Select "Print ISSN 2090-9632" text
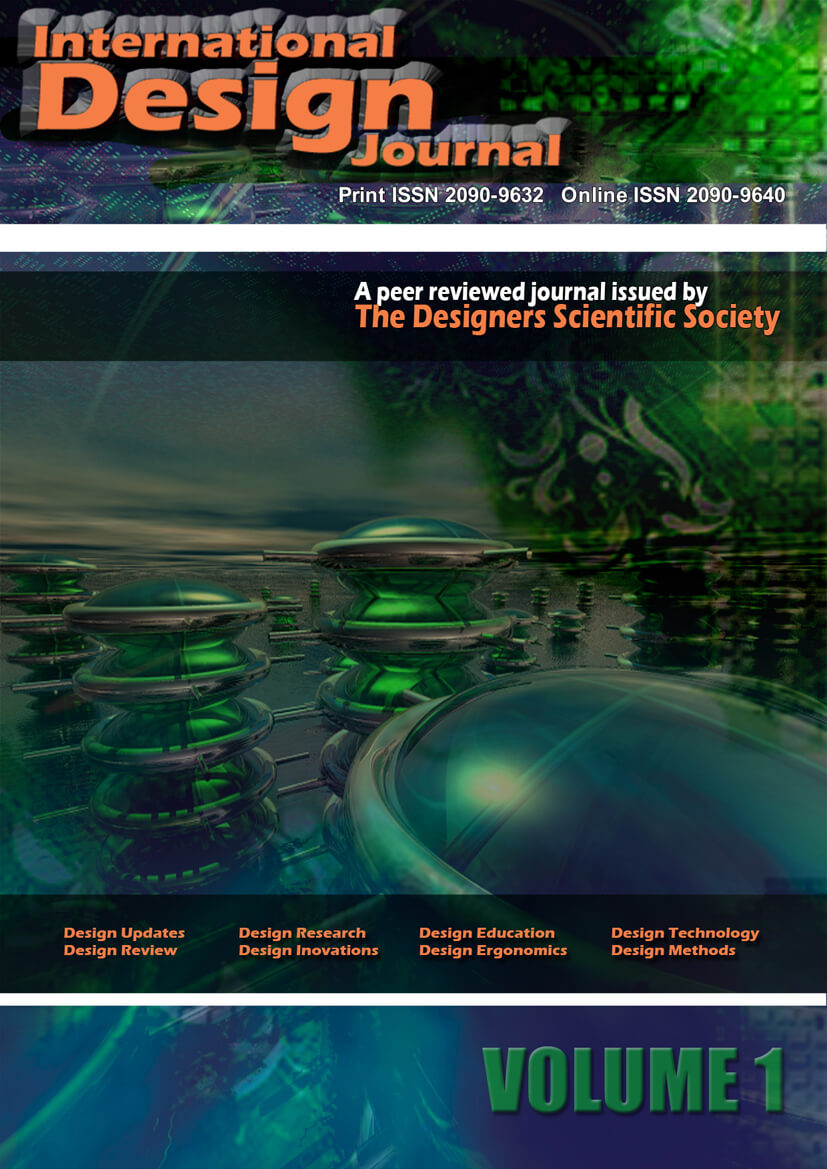 pyautogui.click(x=441, y=196)
